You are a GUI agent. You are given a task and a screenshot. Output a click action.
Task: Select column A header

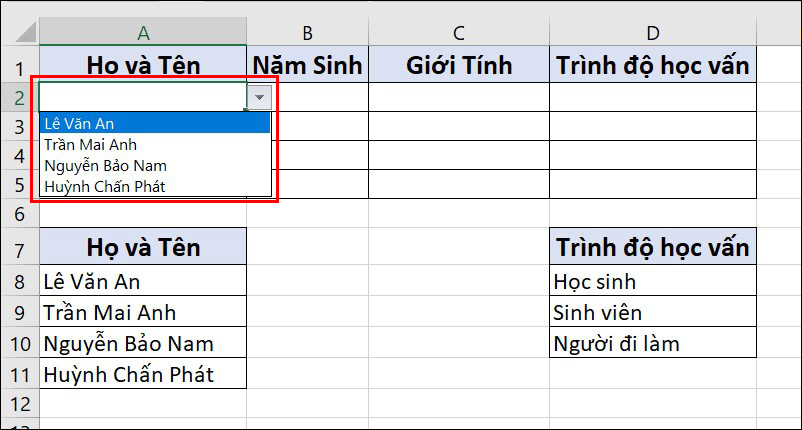point(143,32)
